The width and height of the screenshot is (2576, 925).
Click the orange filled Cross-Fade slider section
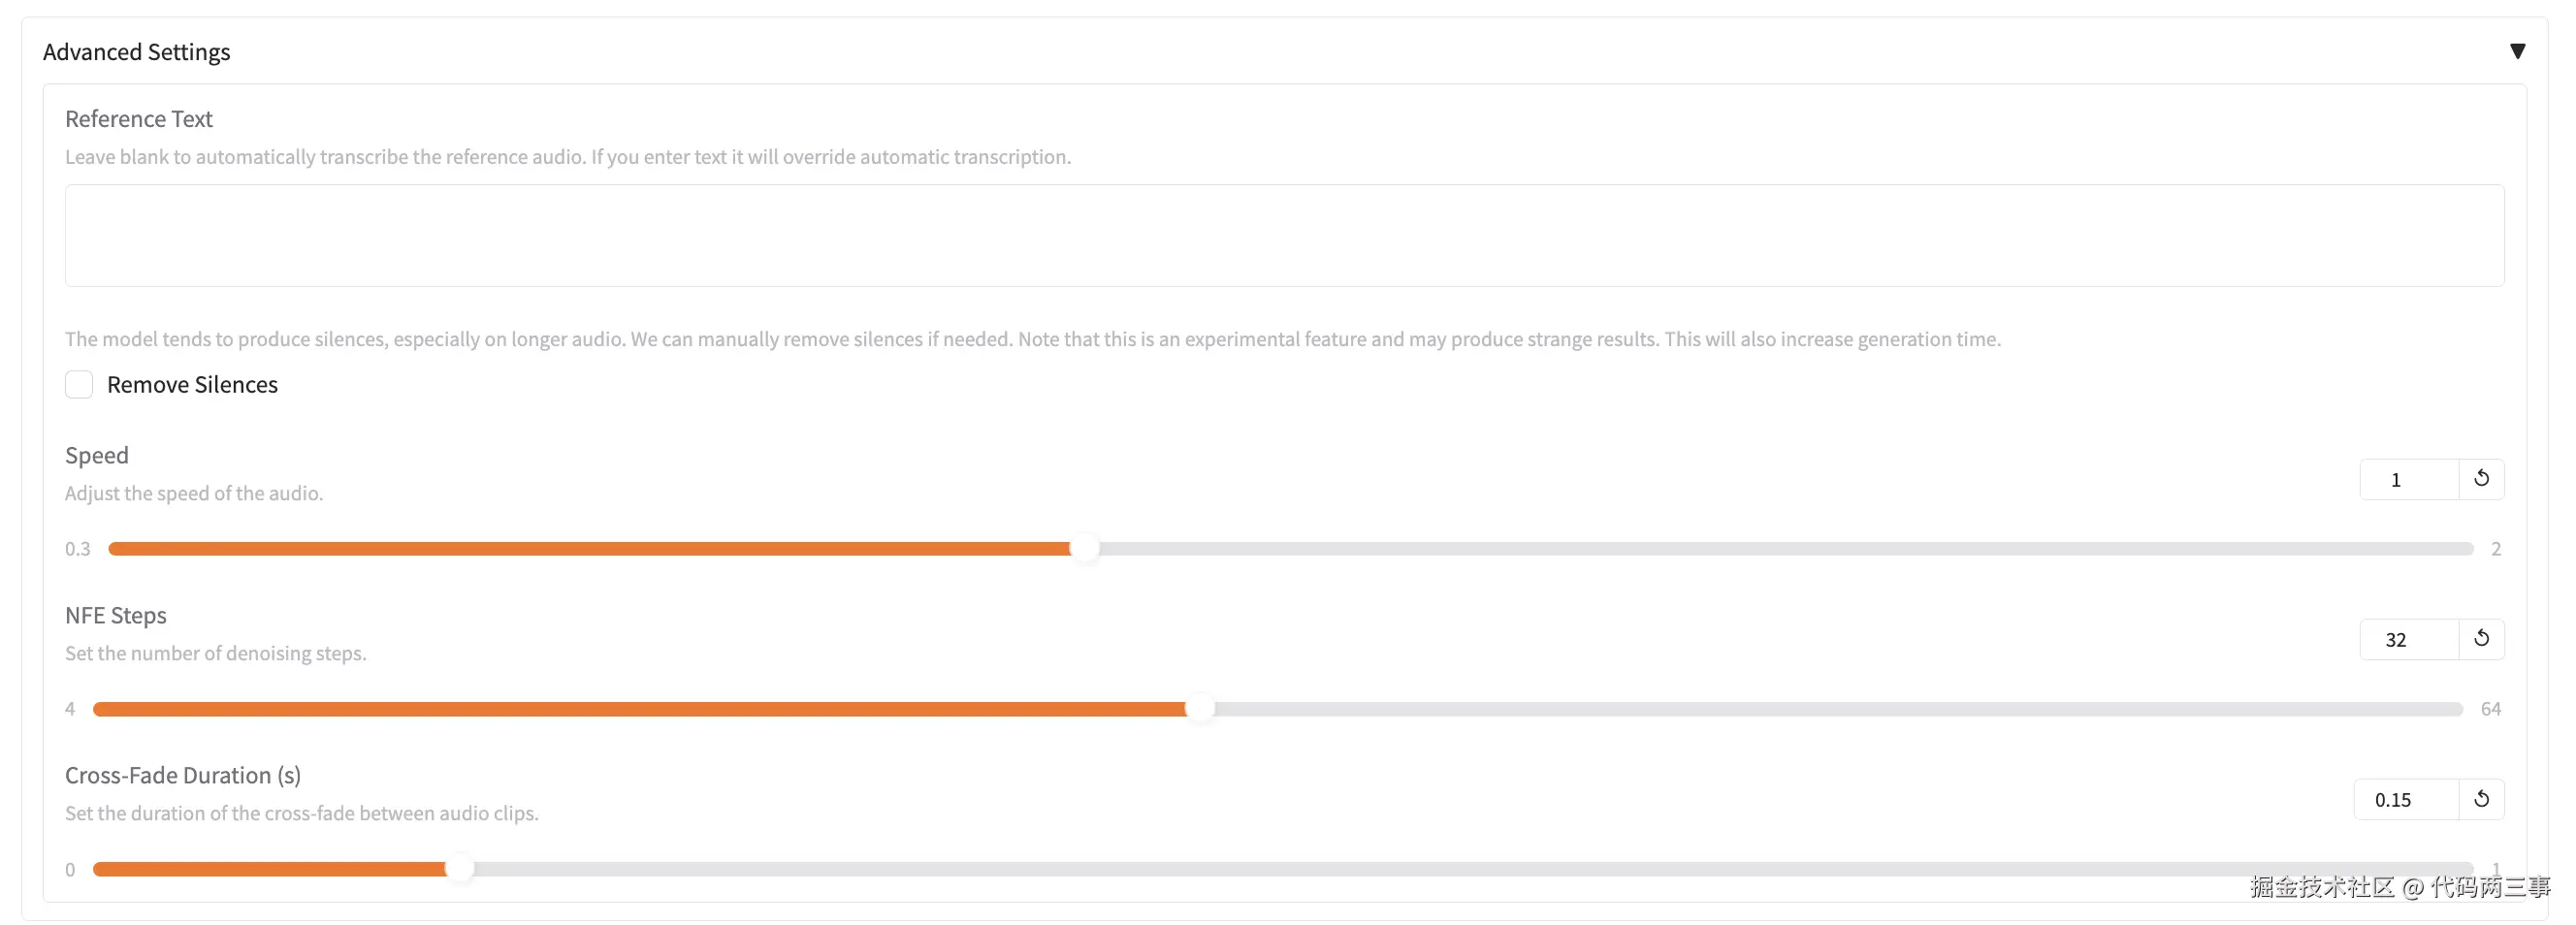[270, 869]
